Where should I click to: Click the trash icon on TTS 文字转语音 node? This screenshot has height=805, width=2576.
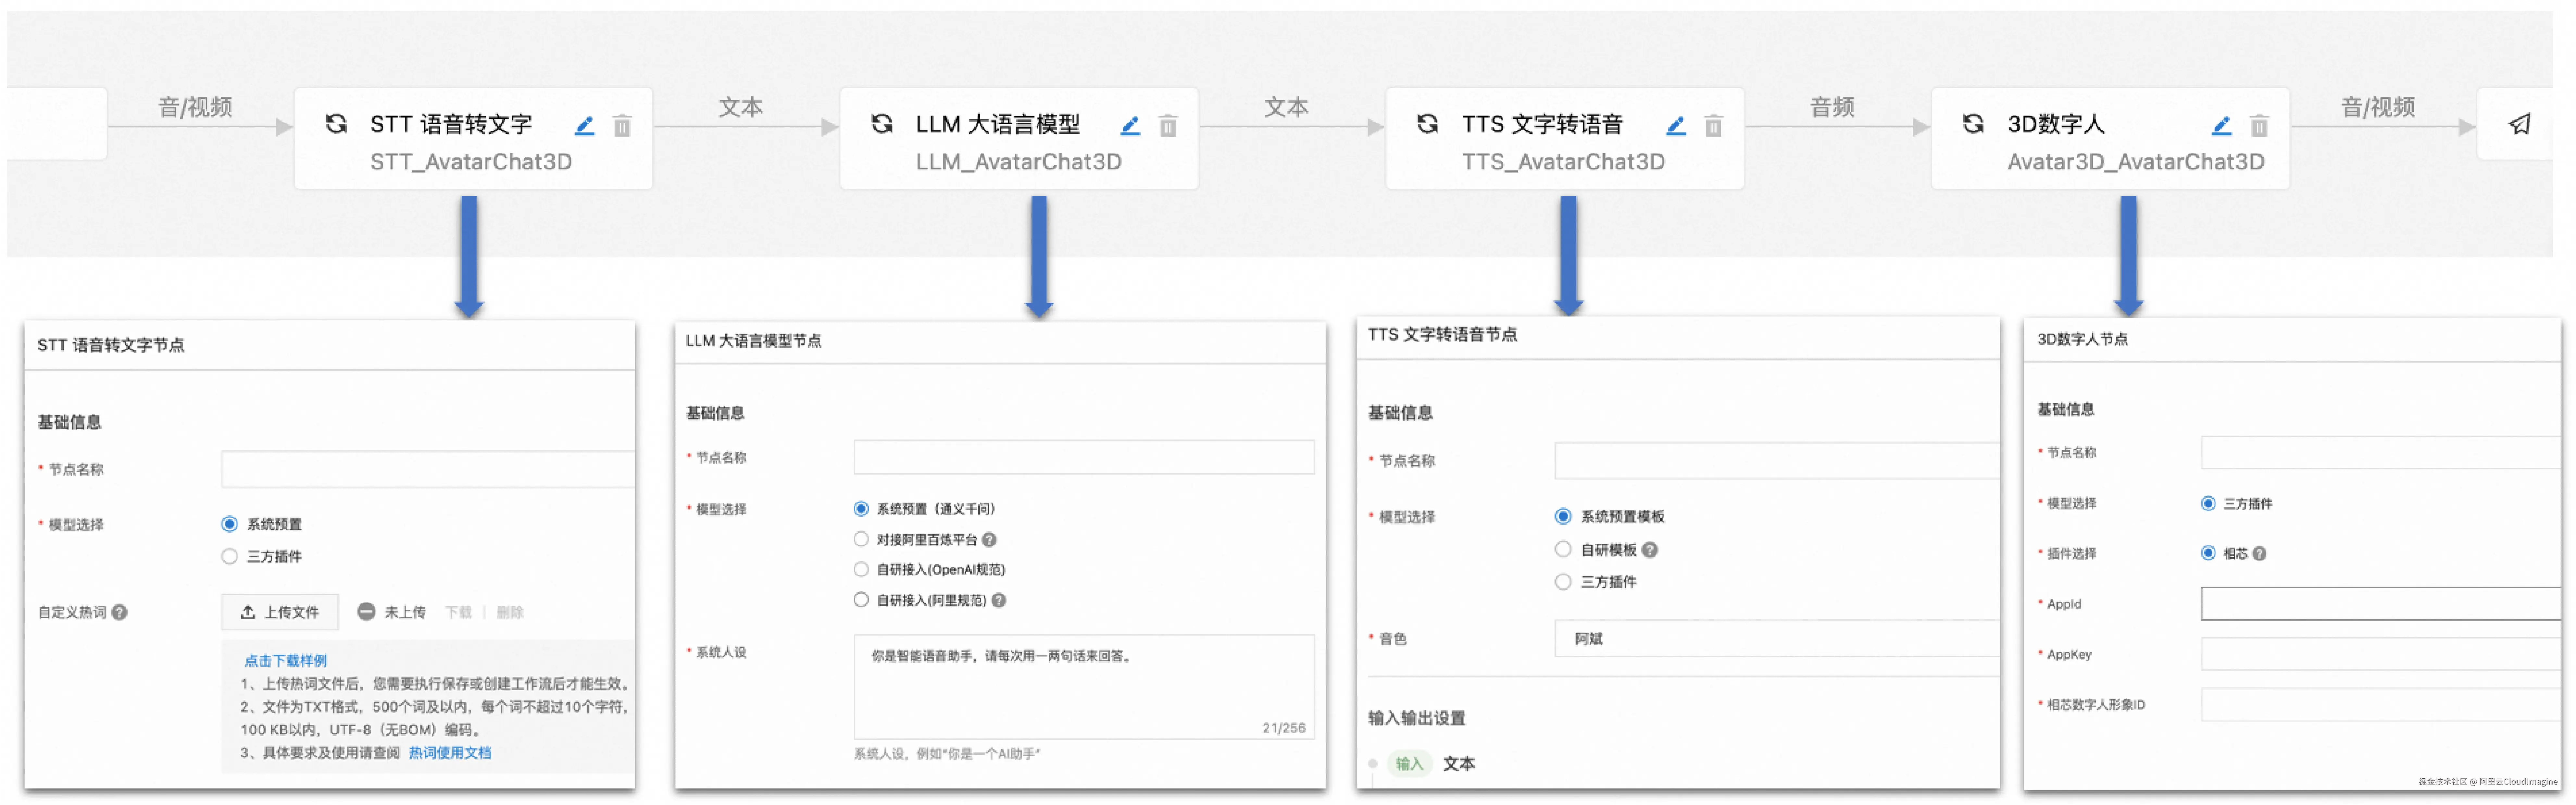(1714, 126)
